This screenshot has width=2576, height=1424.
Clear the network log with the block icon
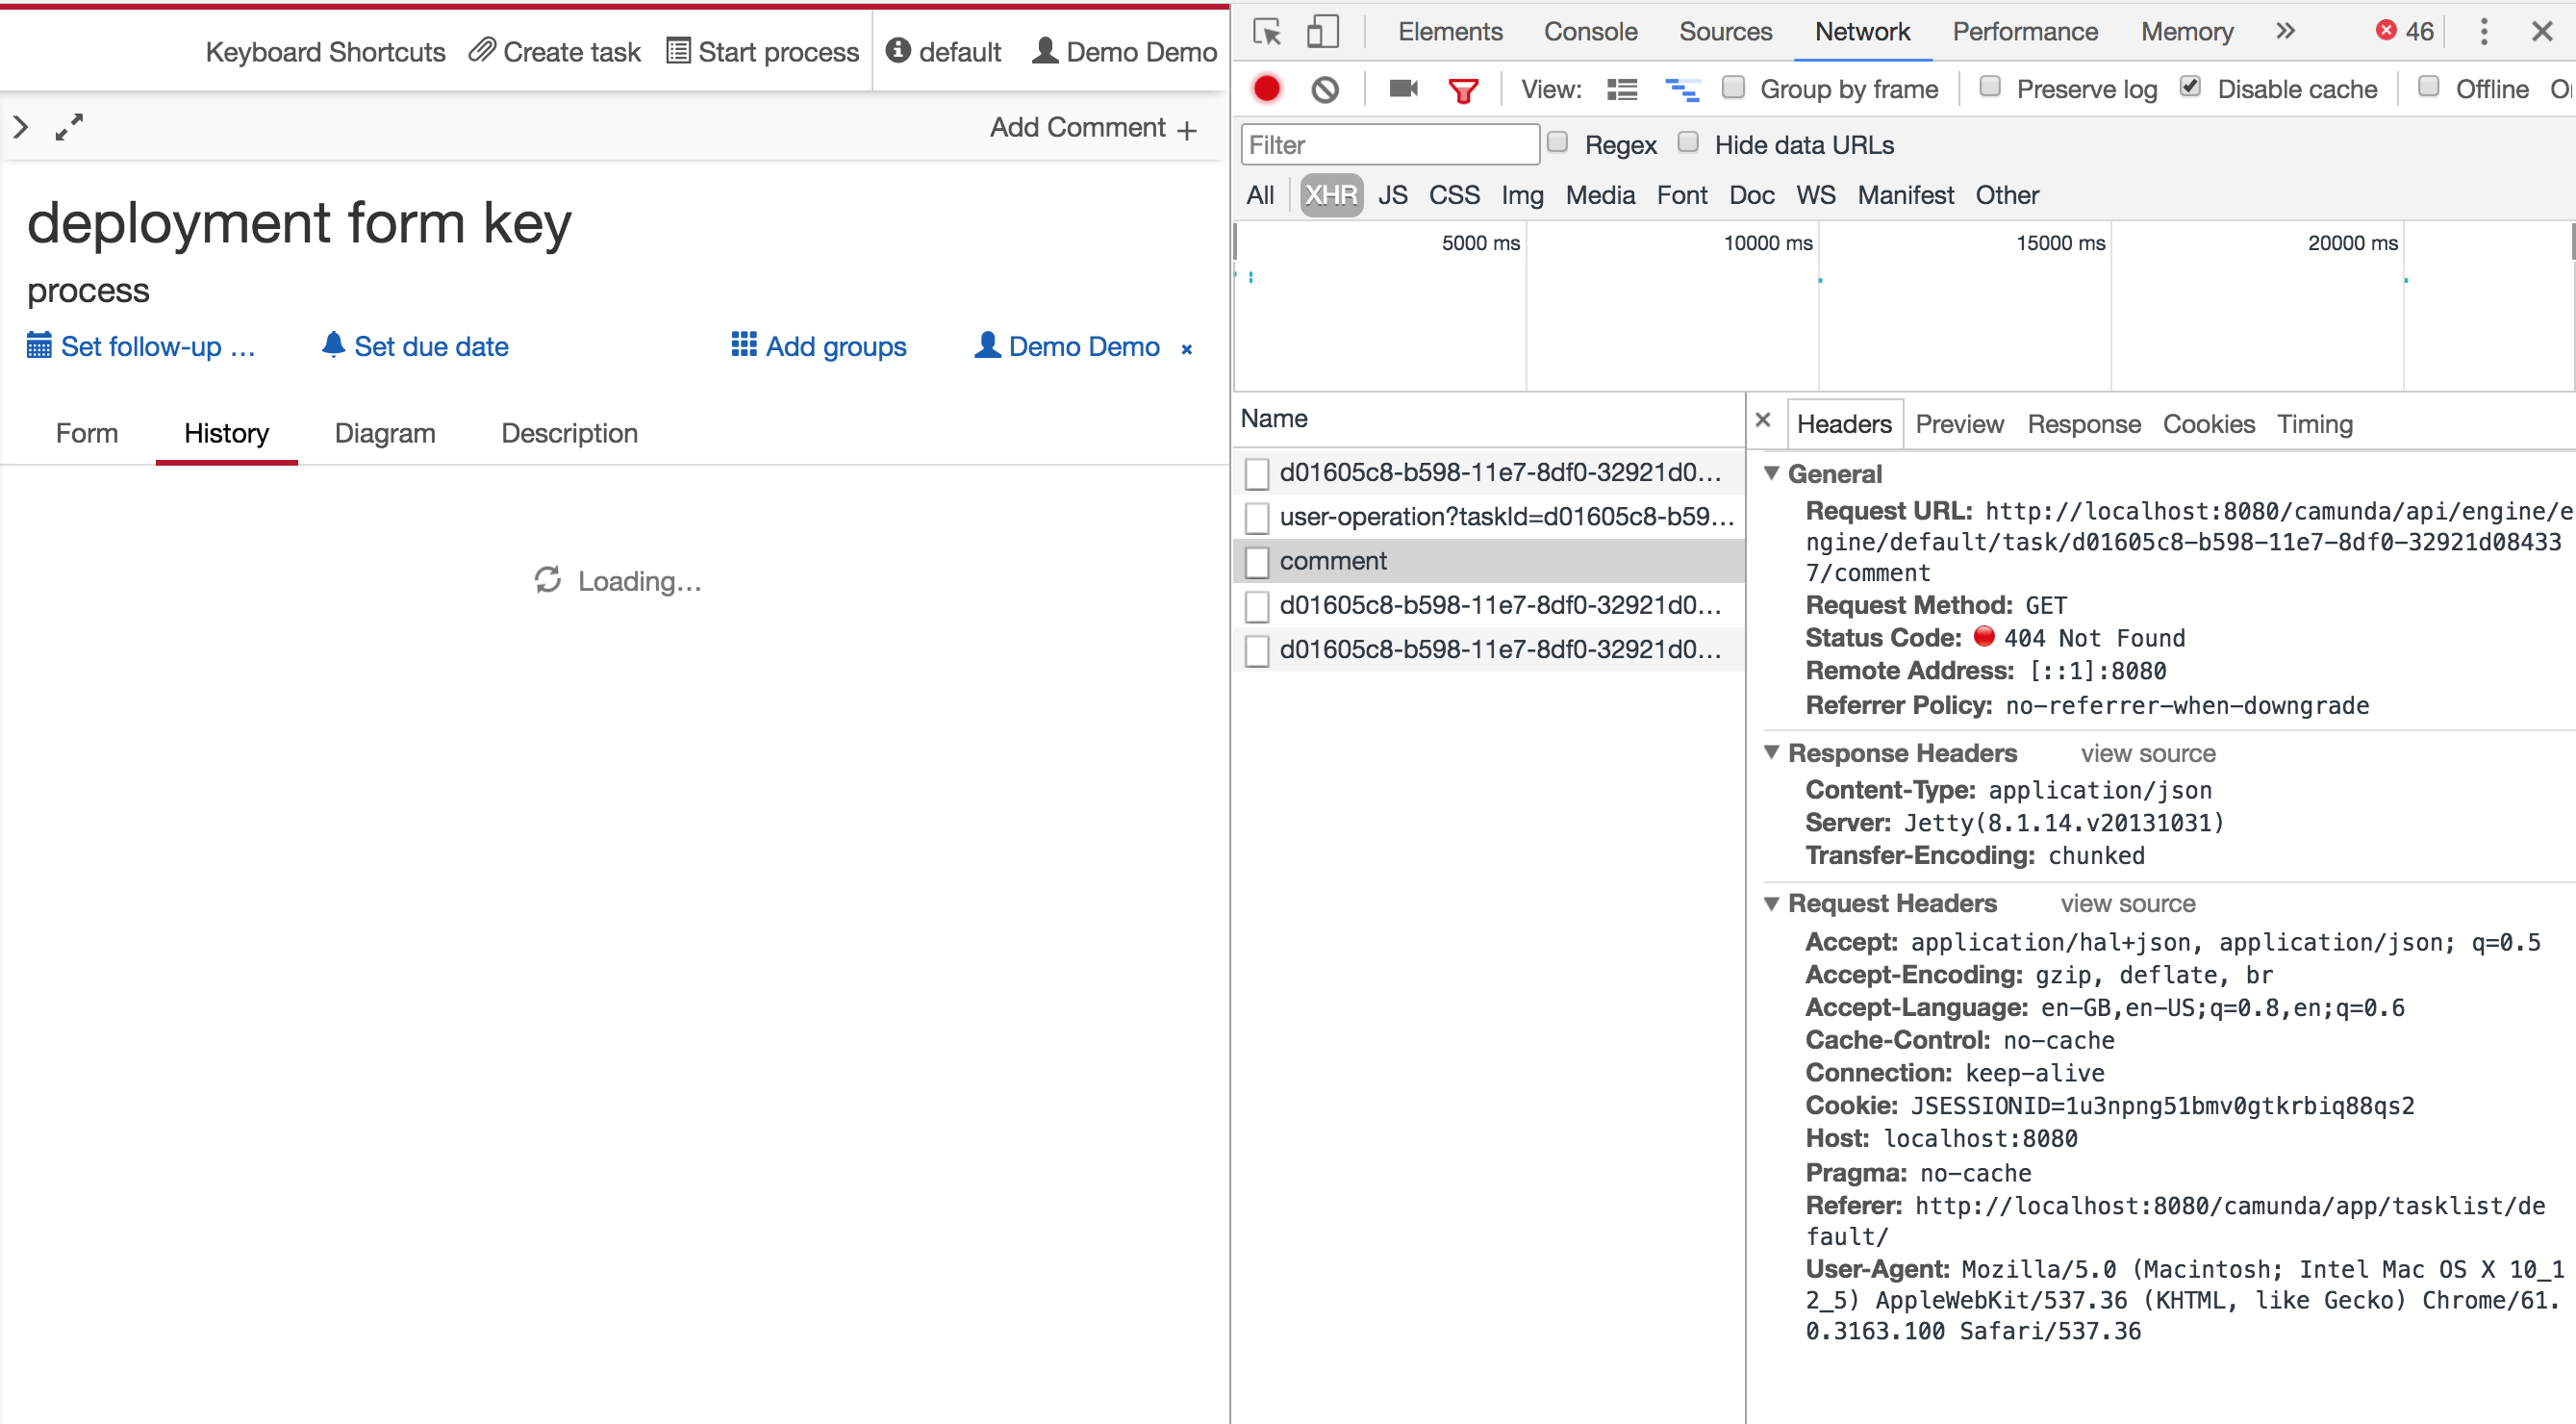[x=1324, y=89]
